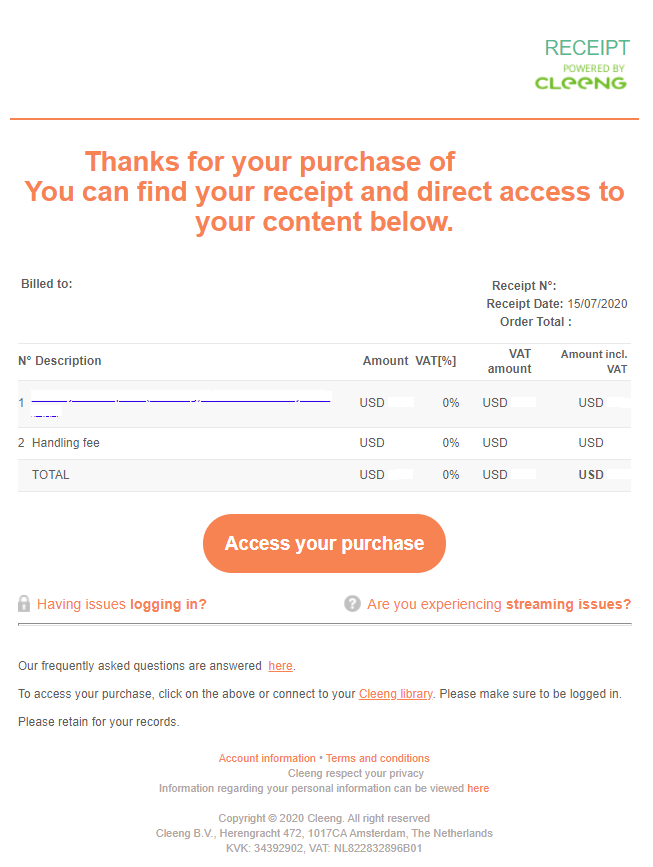Click the N° Description column header
This screenshot has height=867, width=653.
pos(60,361)
